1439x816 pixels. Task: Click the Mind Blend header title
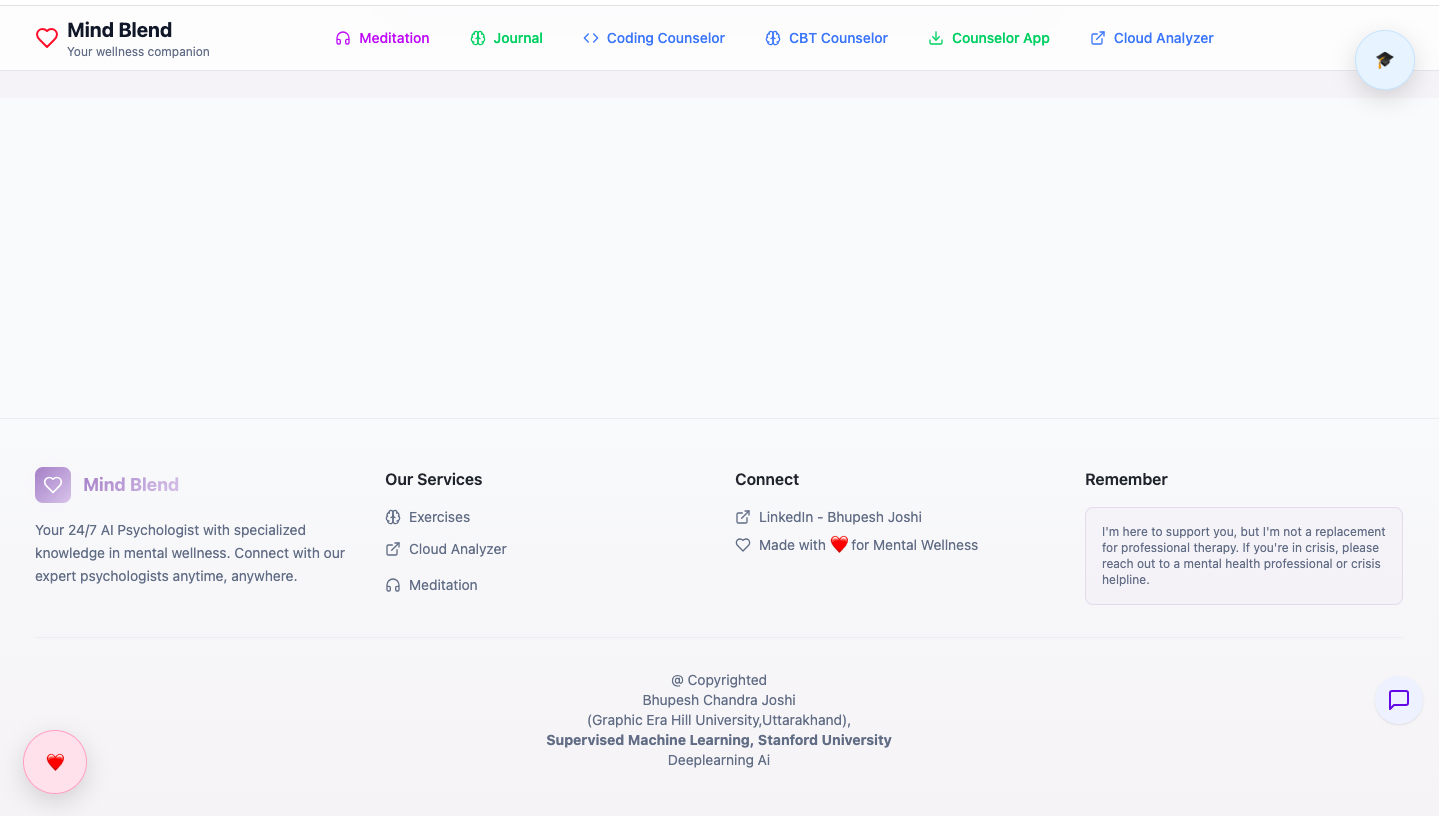(119, 30)
